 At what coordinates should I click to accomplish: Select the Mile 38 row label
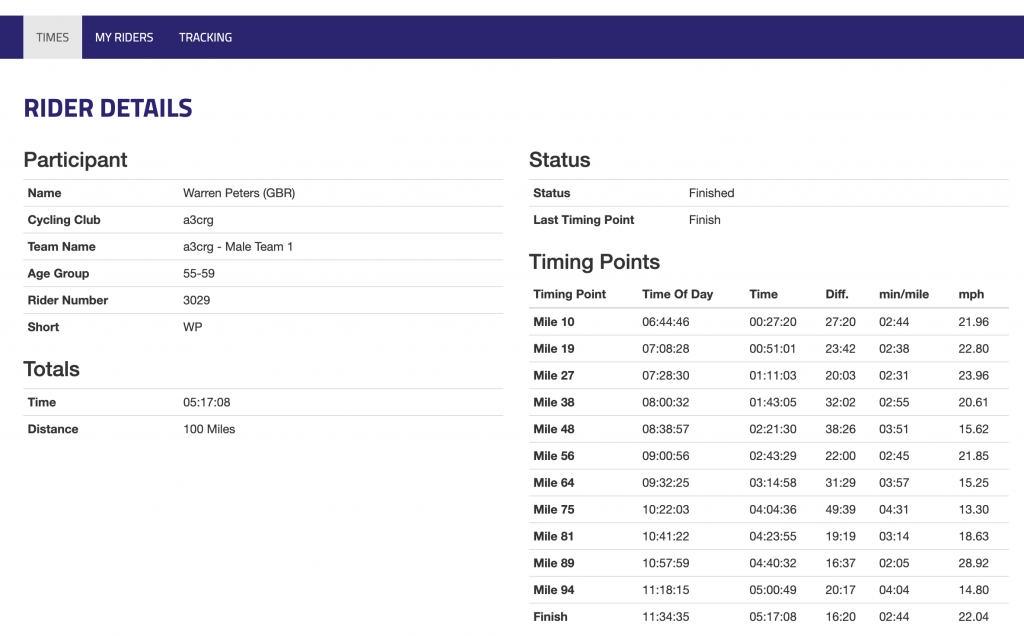point(554,402)
